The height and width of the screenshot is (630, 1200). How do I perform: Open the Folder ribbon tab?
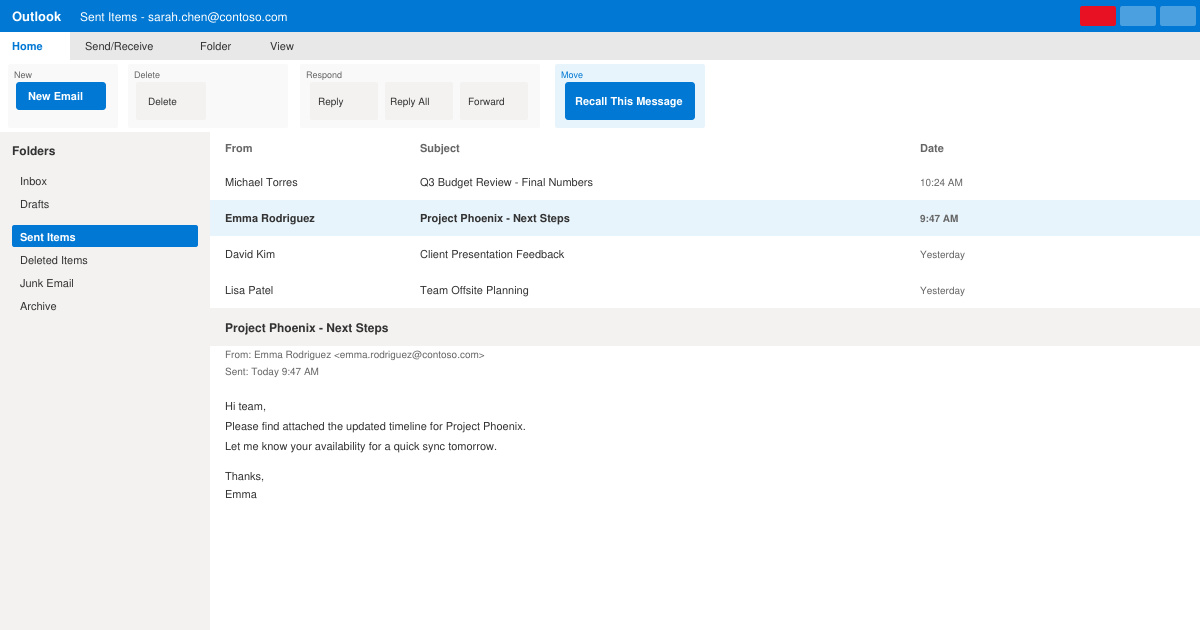tap(215, 46)
